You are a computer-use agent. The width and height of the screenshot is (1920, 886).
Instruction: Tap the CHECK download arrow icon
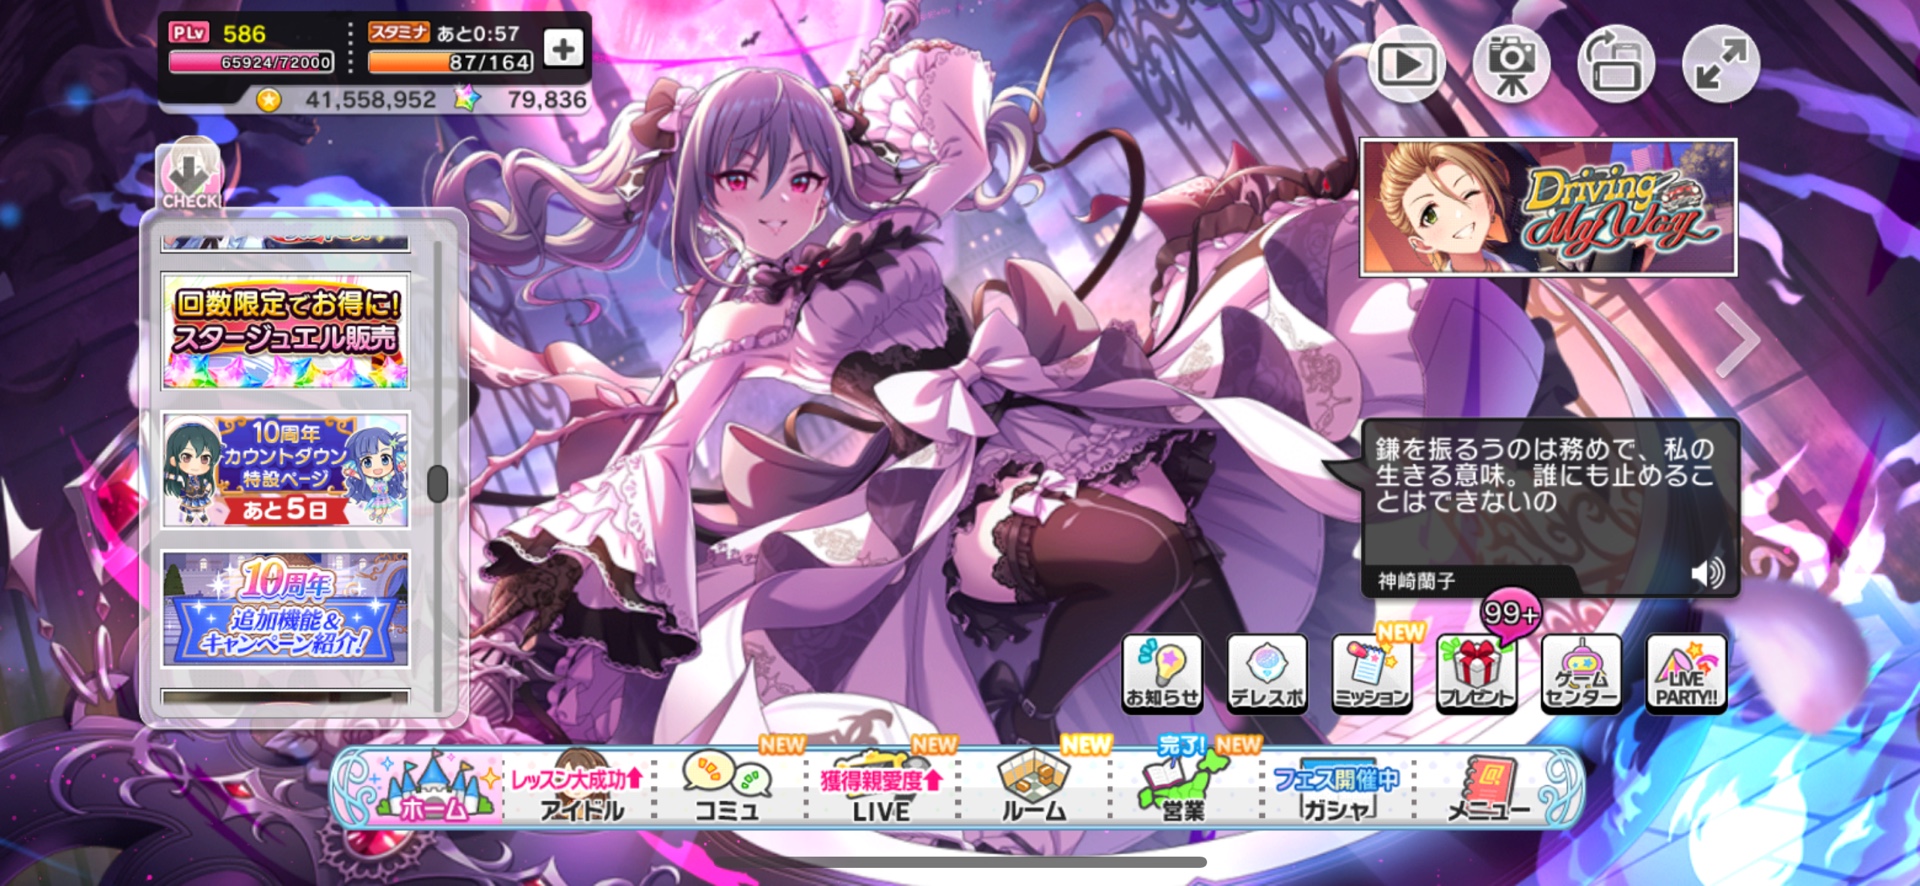point(190,176)
